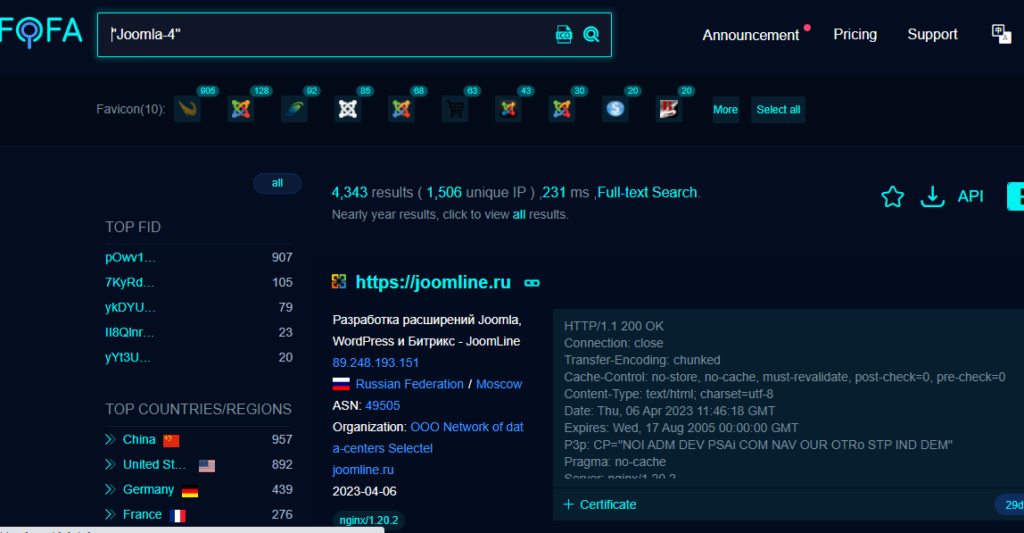1024x533 pixels.
Task: Click the link icon beside joomline.ru
Action: [x=532, y=283]
